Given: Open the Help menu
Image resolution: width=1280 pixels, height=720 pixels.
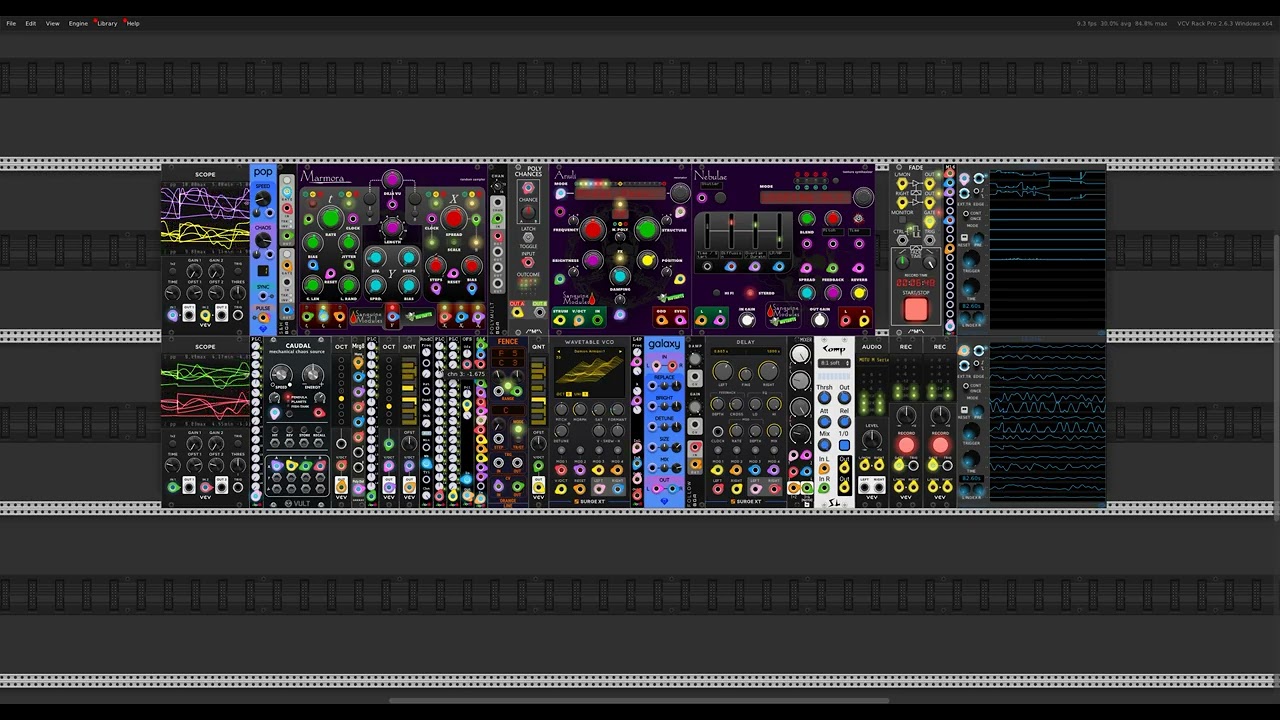Looking at the screenshot, I should (x=133, y=23).
